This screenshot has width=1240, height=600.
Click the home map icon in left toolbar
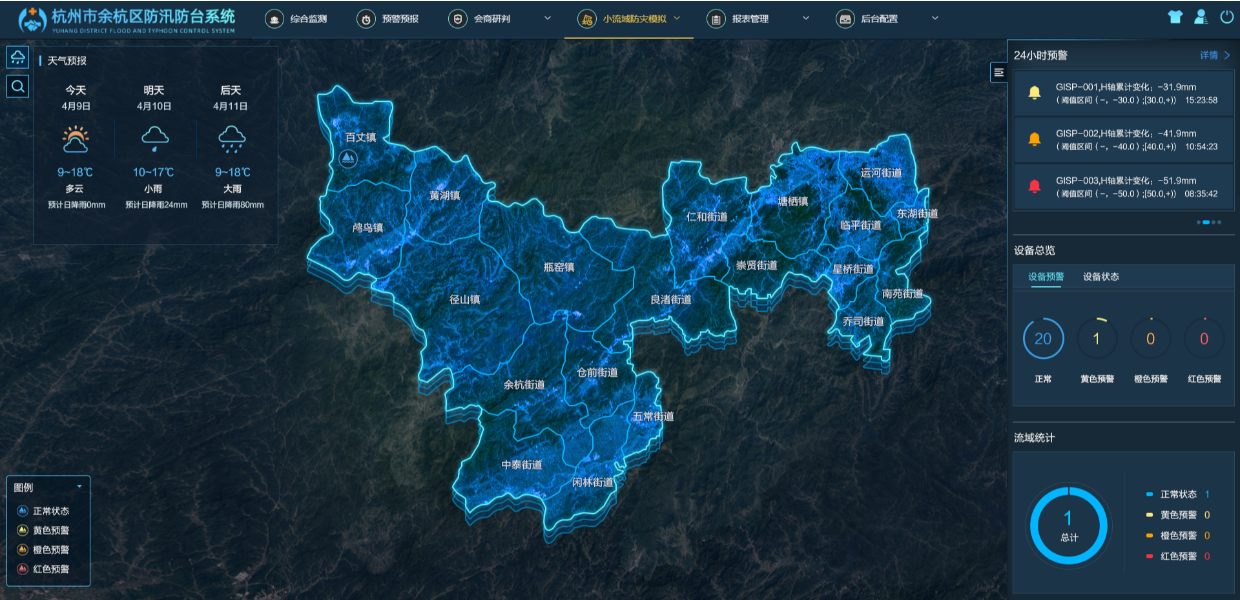tap(17, 57)
